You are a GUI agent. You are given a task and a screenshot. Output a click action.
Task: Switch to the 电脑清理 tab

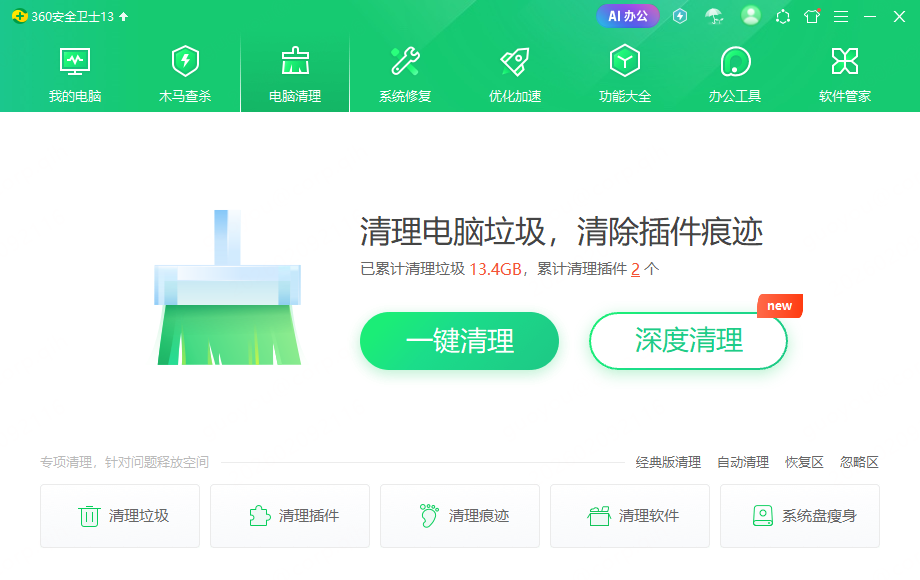click(x=295, y=74)
